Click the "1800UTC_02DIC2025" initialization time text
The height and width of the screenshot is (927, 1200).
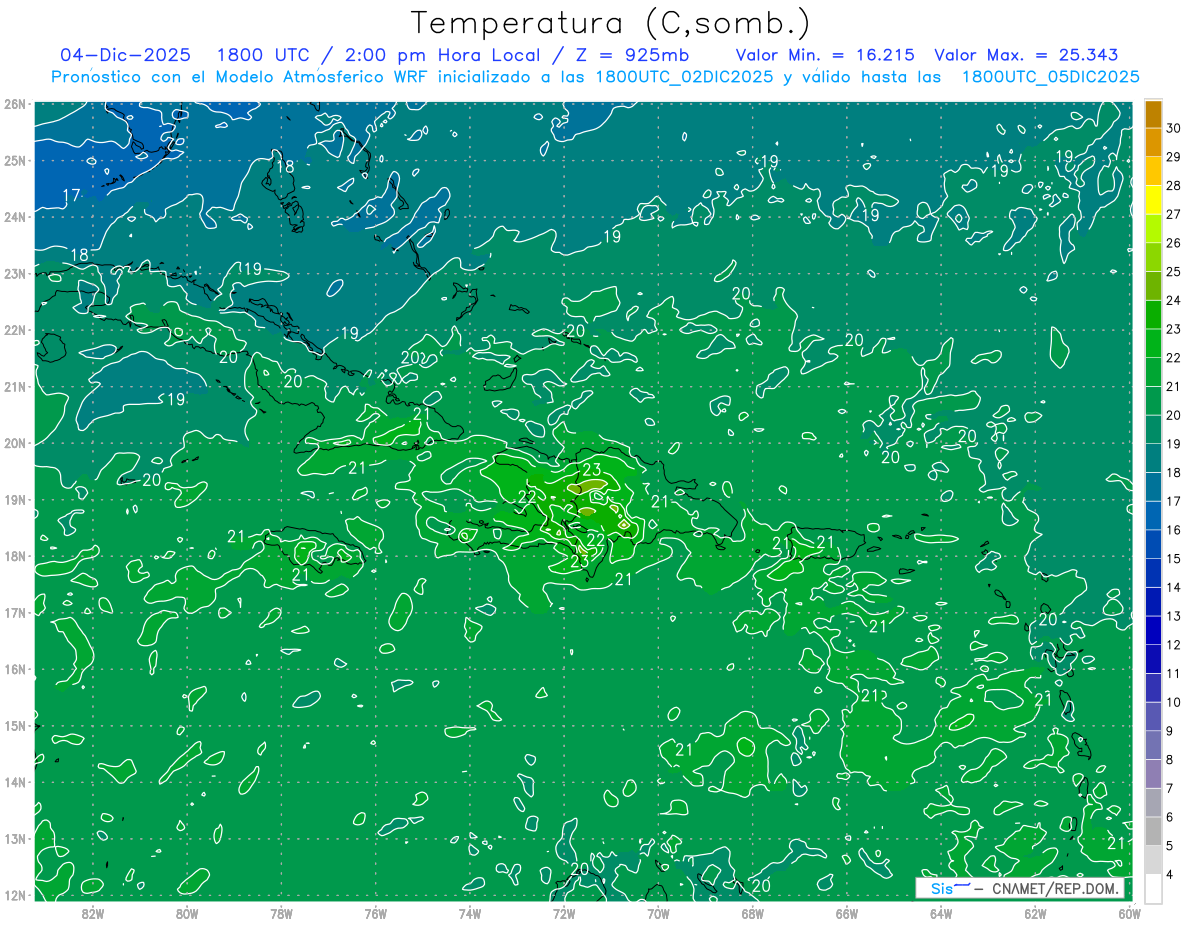tap(684, 77)
